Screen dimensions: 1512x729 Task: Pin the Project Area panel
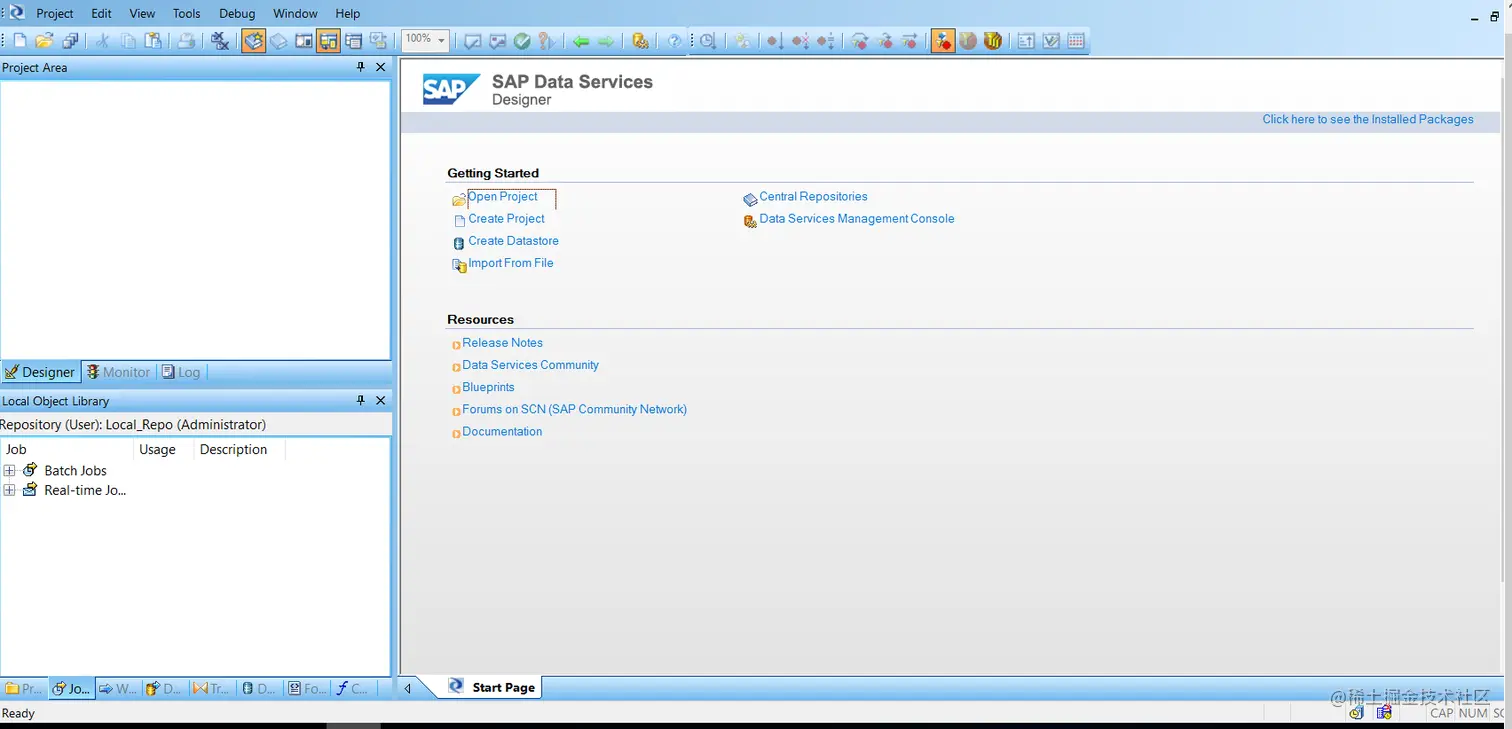coord(361,67)
